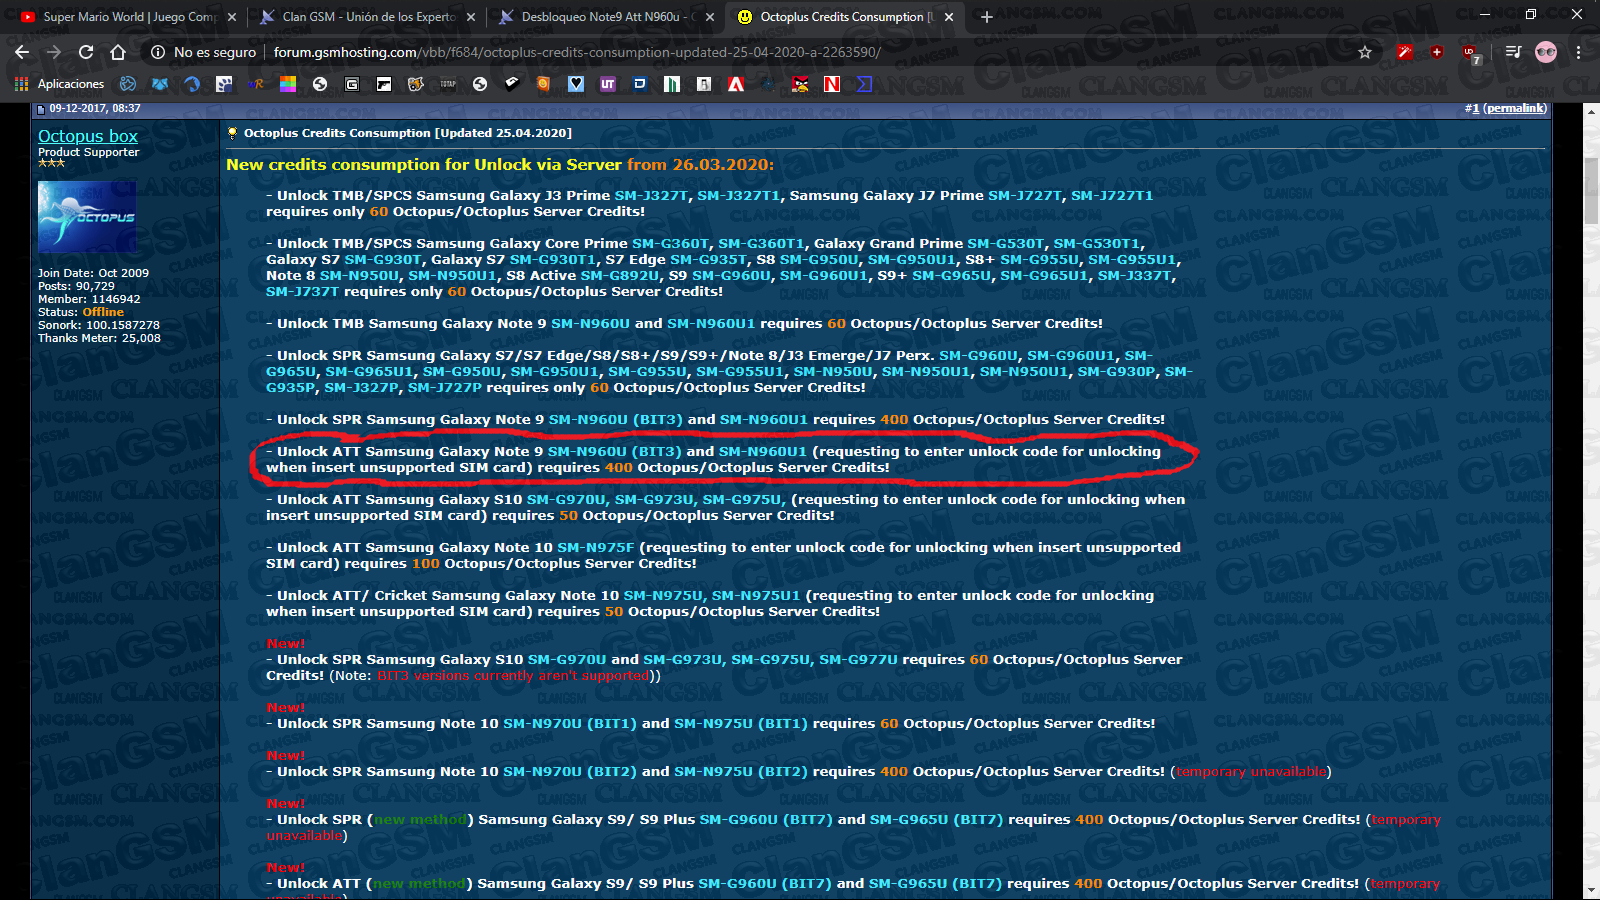Go to the browser home page
This screenshot has width=1600, height=900.
[118, 52]
